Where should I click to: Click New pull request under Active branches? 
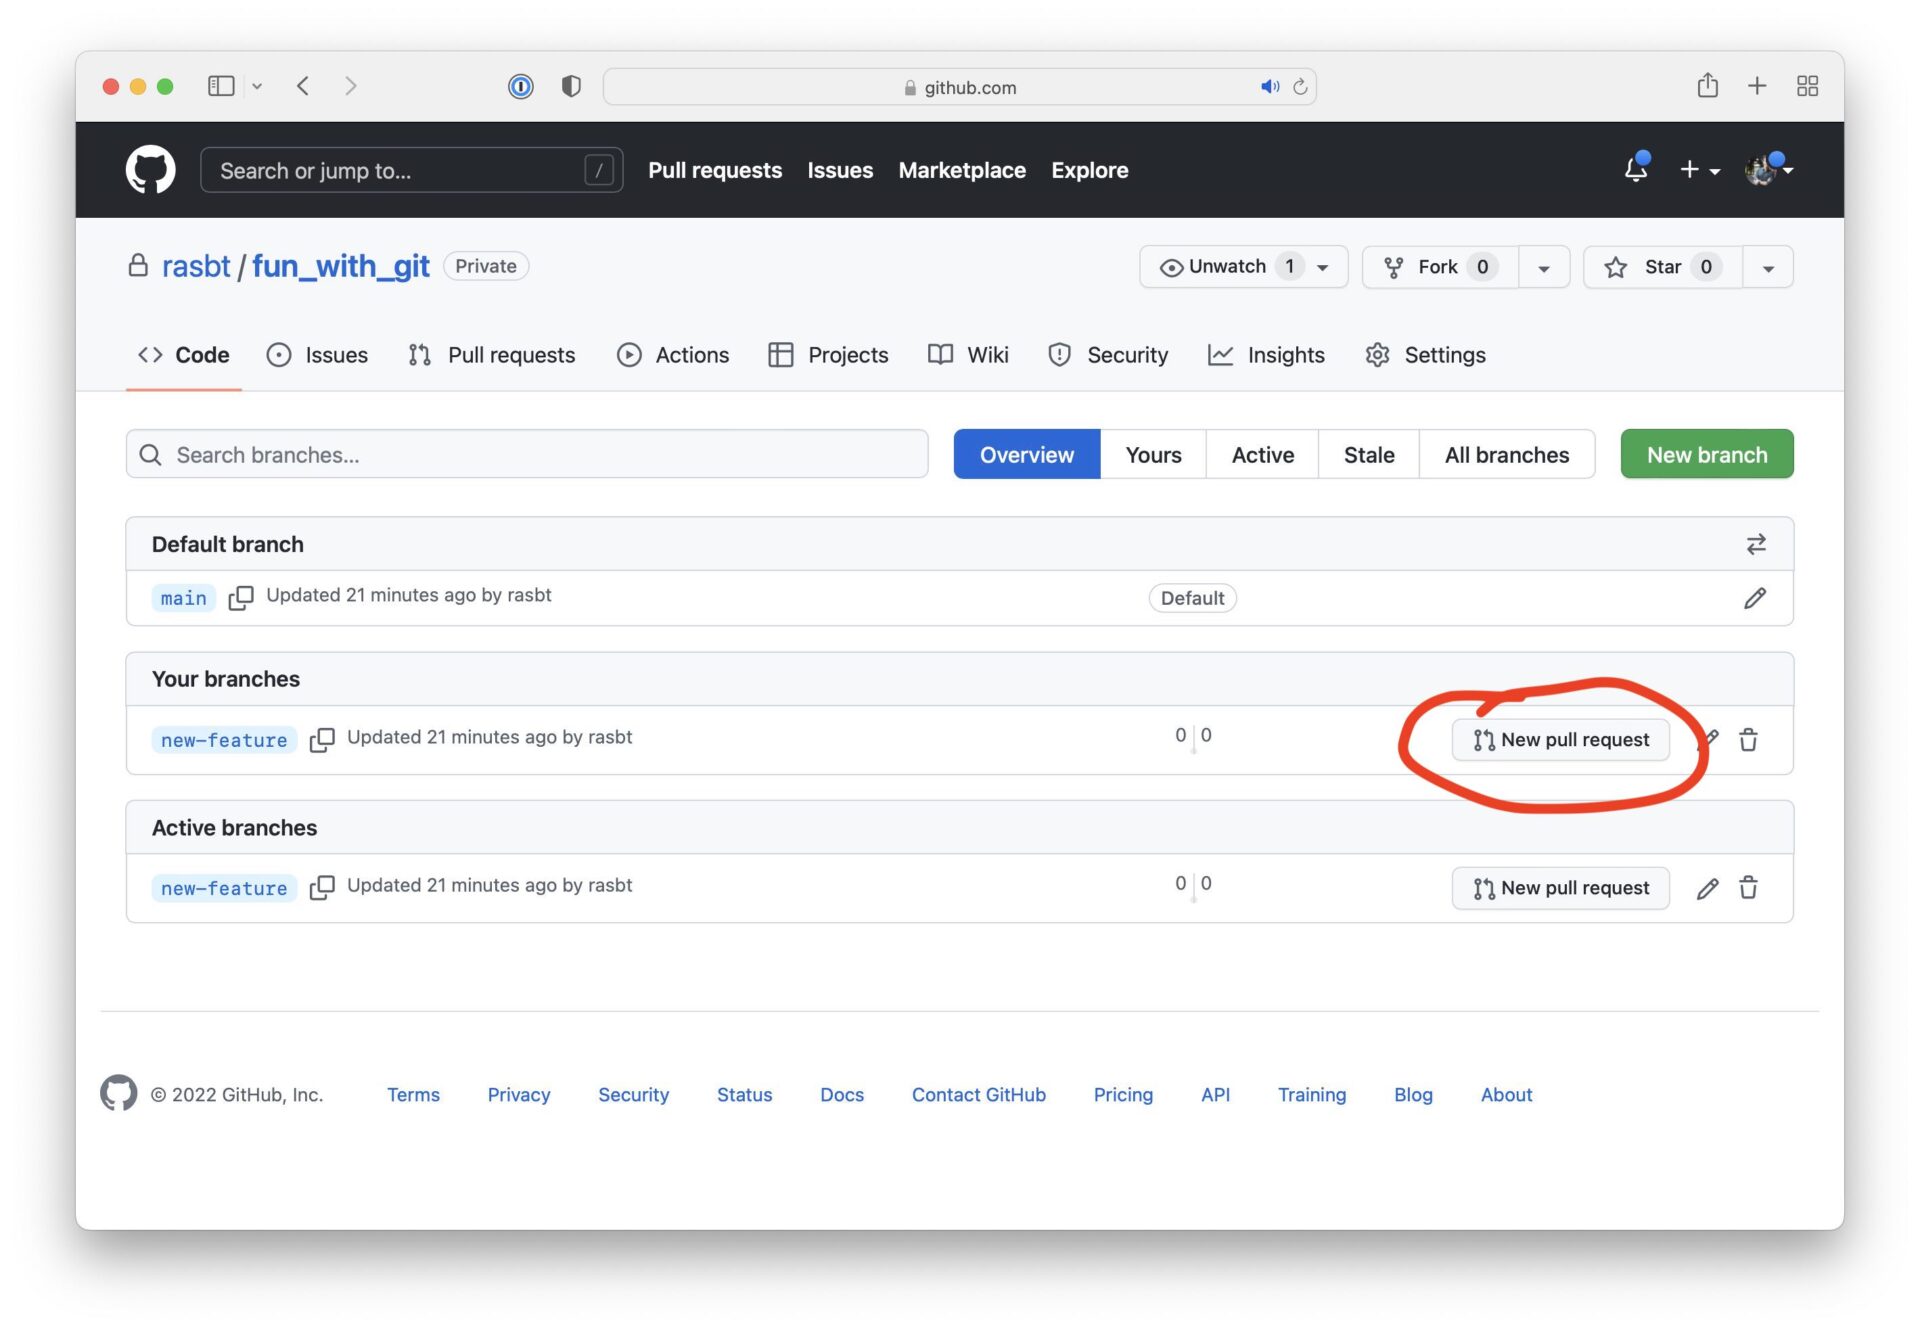1560,888
